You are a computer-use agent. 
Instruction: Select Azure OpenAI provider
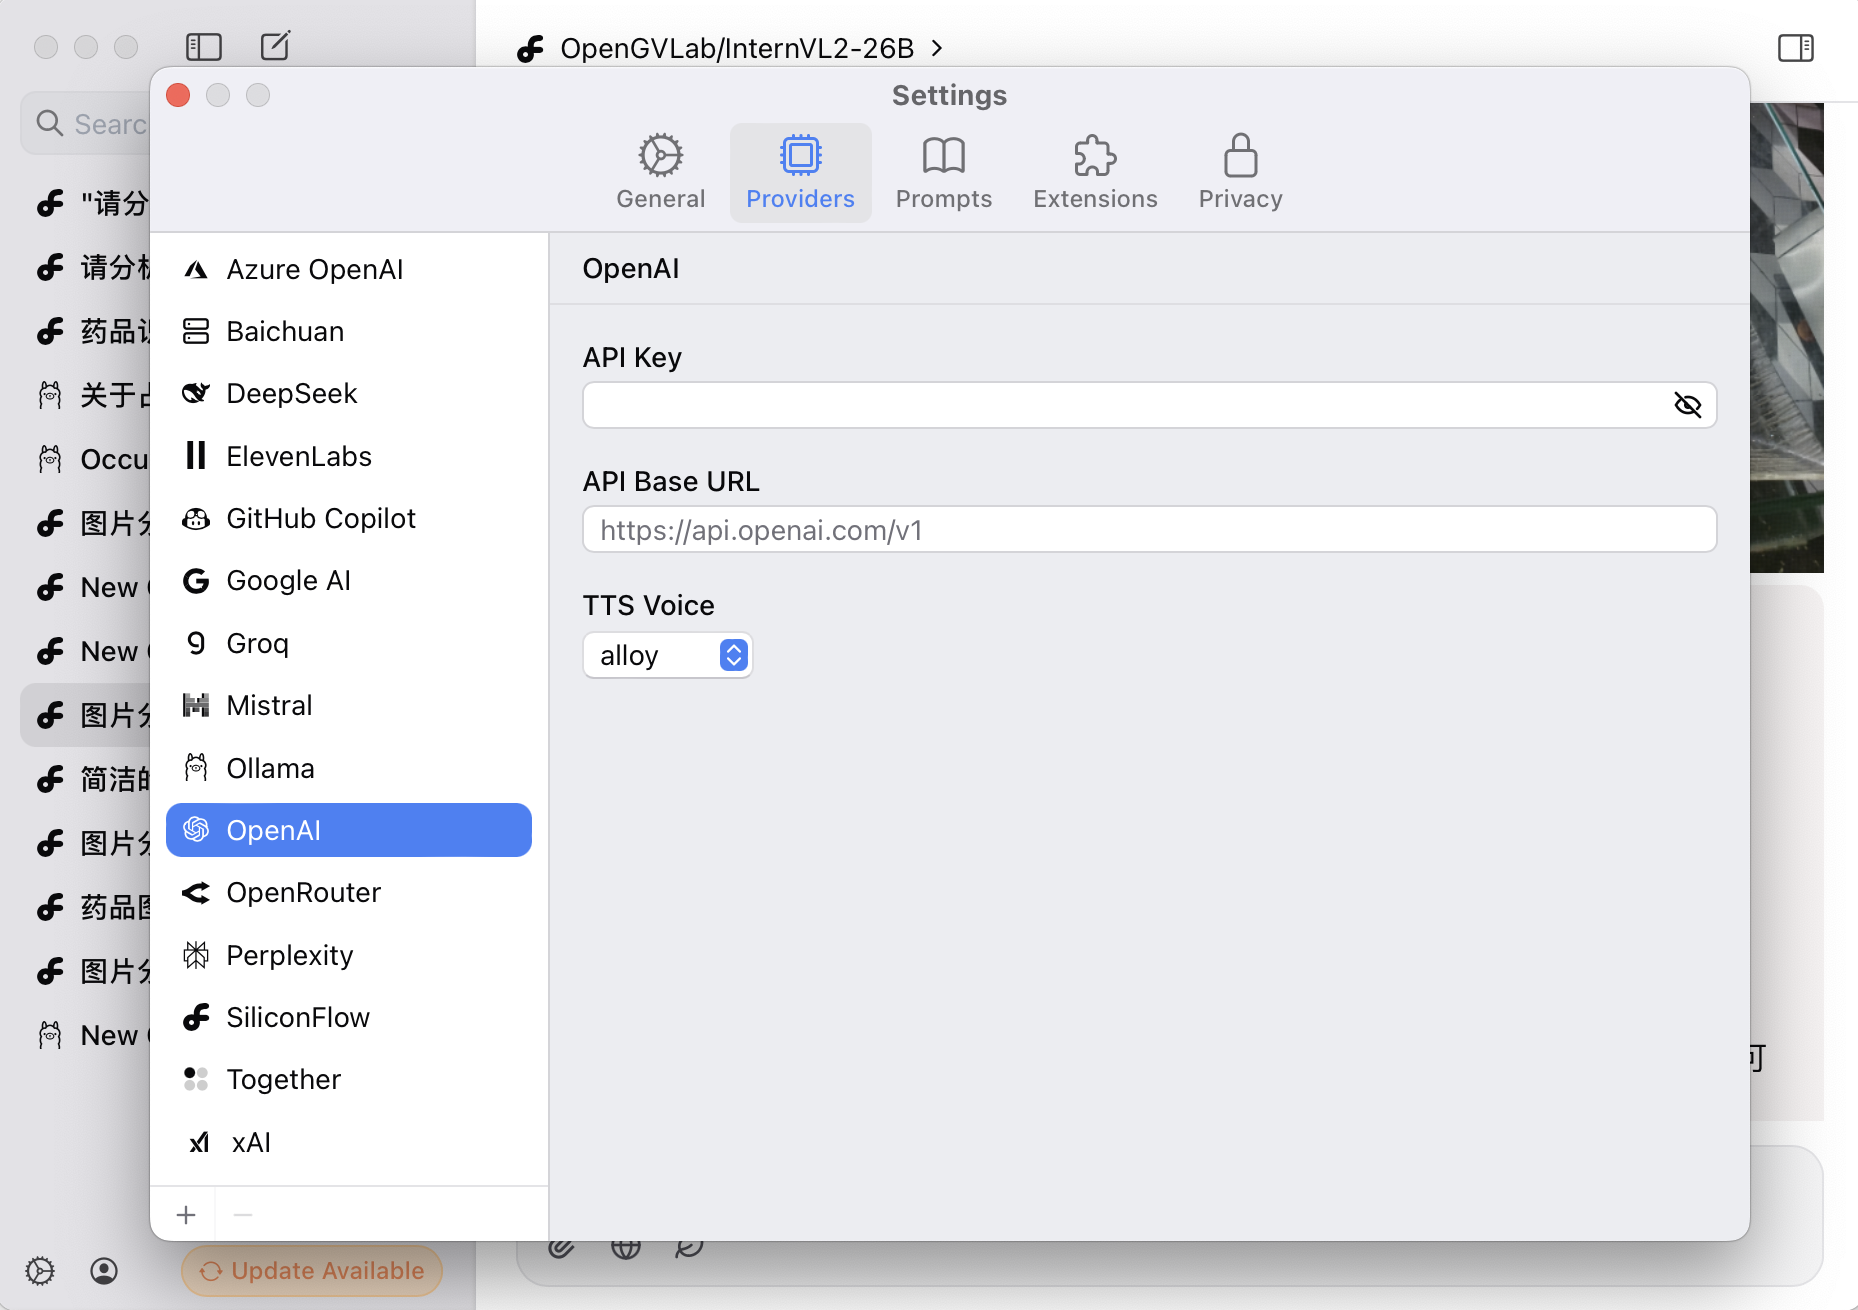348,269
